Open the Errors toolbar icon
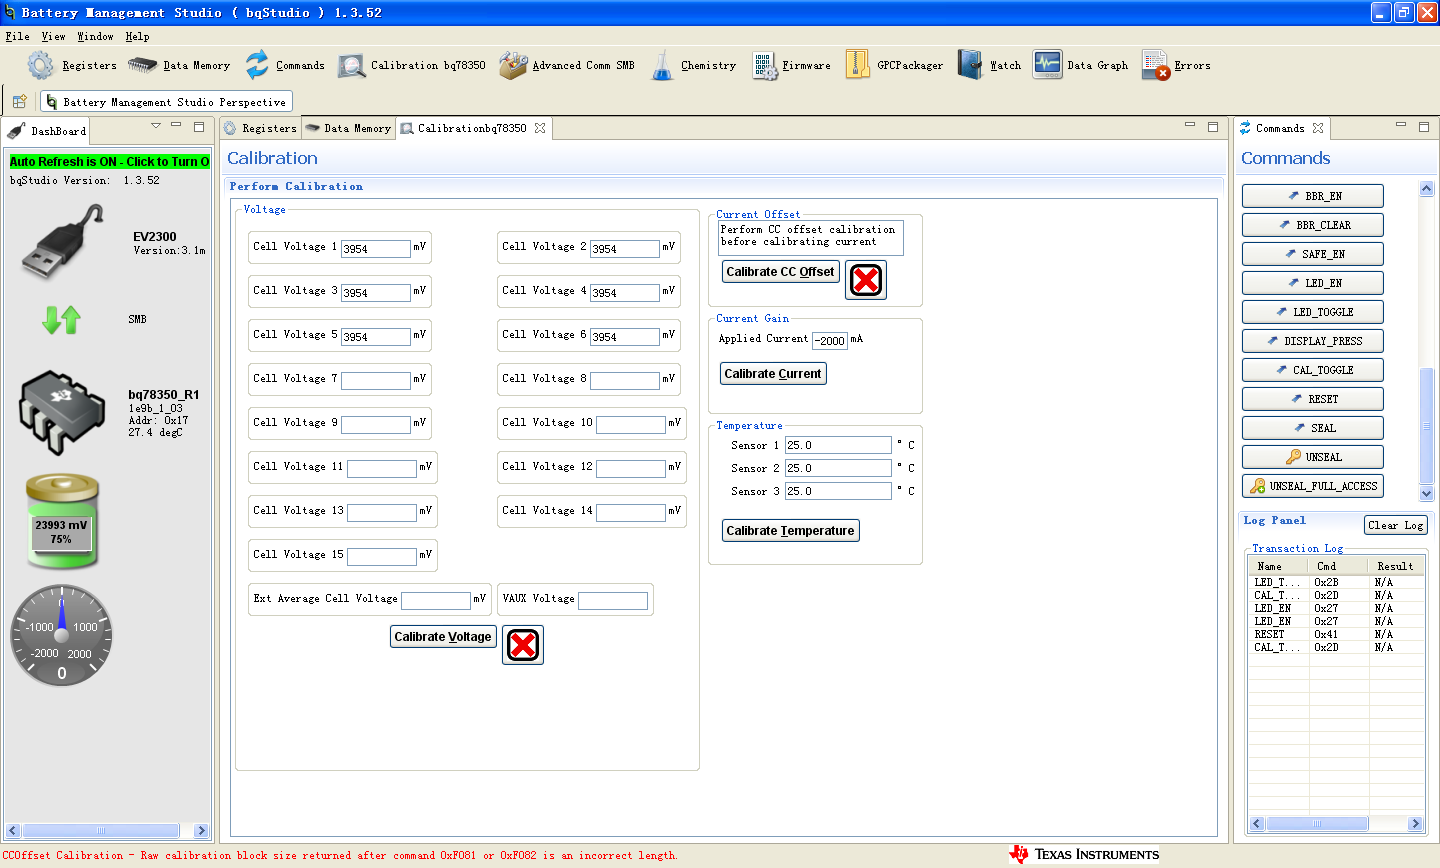1440x868 pixels. (1156, 65)
